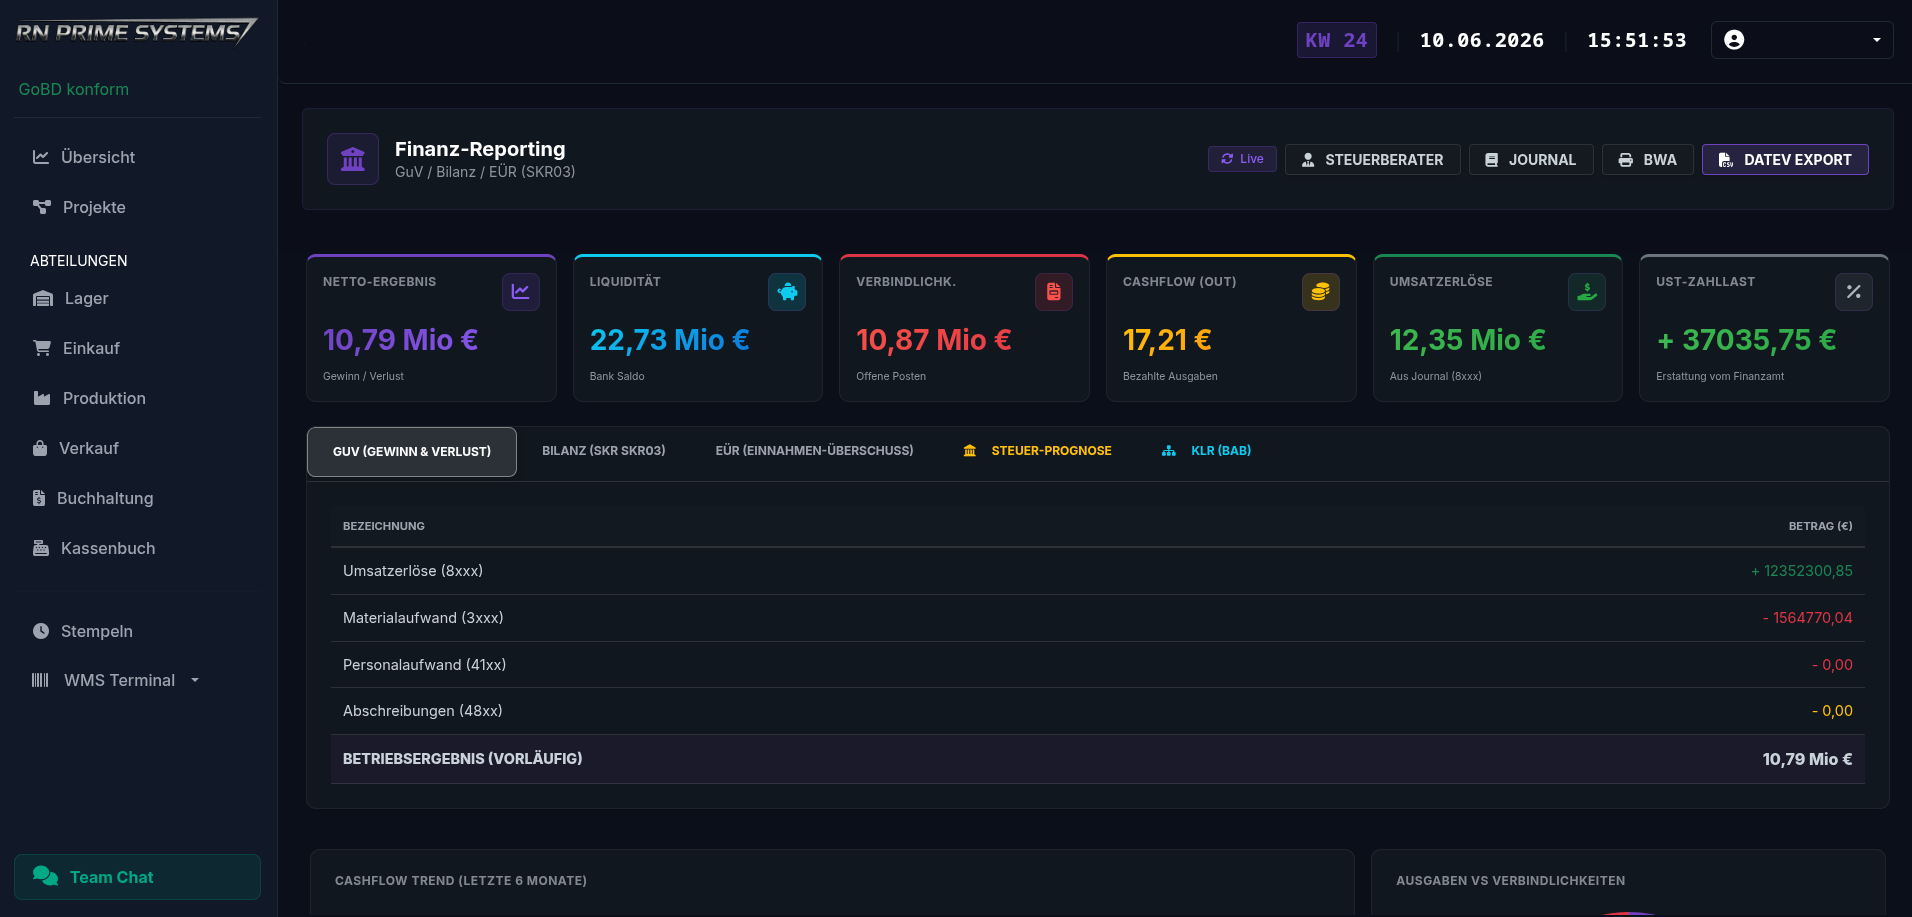Switch to the Steuer-Prognose tab

coord(1037,451)
